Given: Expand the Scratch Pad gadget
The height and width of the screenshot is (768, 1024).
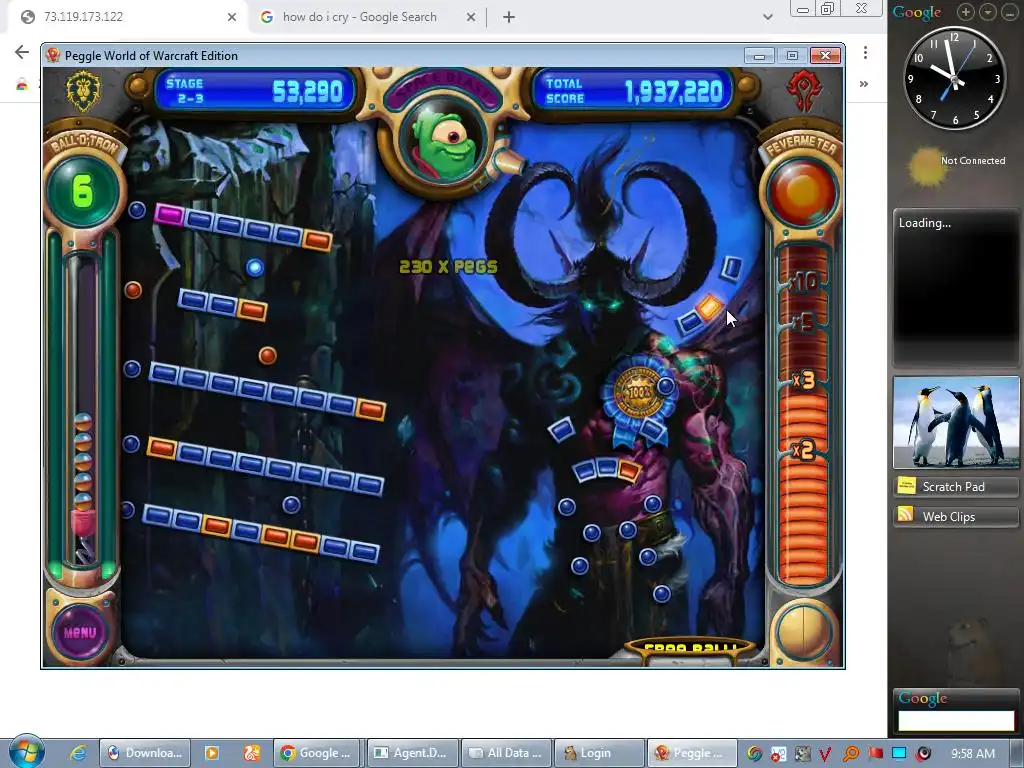Looking at the screenshot, I should tap(955, 487).
